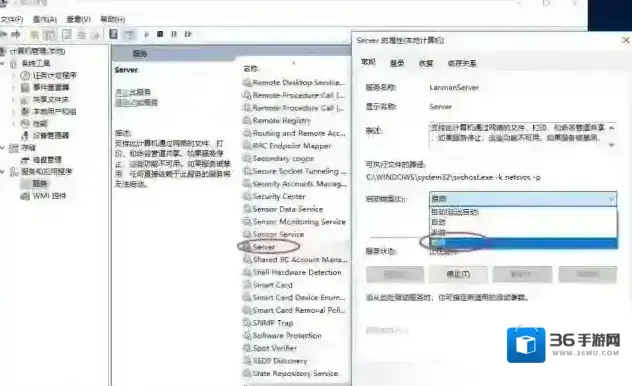Viewport: 632px width, 386px height.
Task: Click the 共享文件夹 icon in tree
Action: coord(25,100)
